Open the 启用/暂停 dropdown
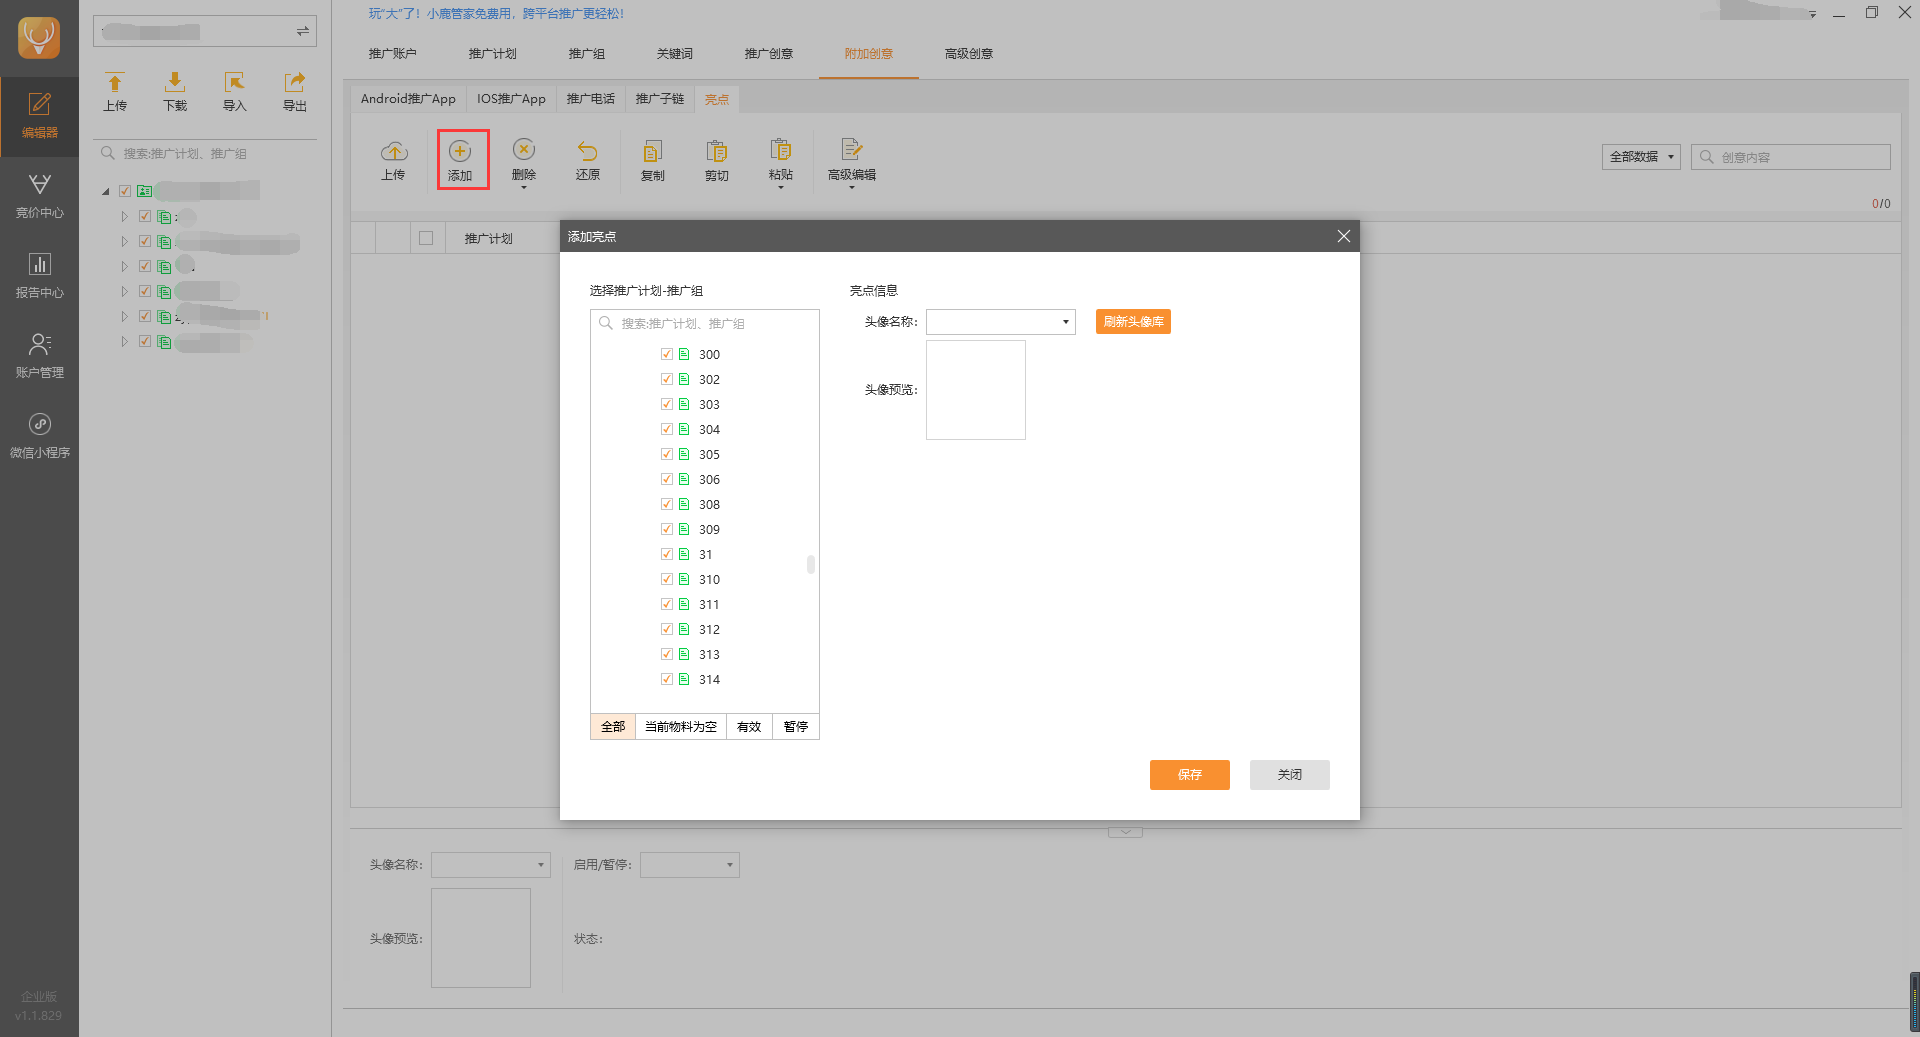1920x1037 pixels. (x=690, y=865)
